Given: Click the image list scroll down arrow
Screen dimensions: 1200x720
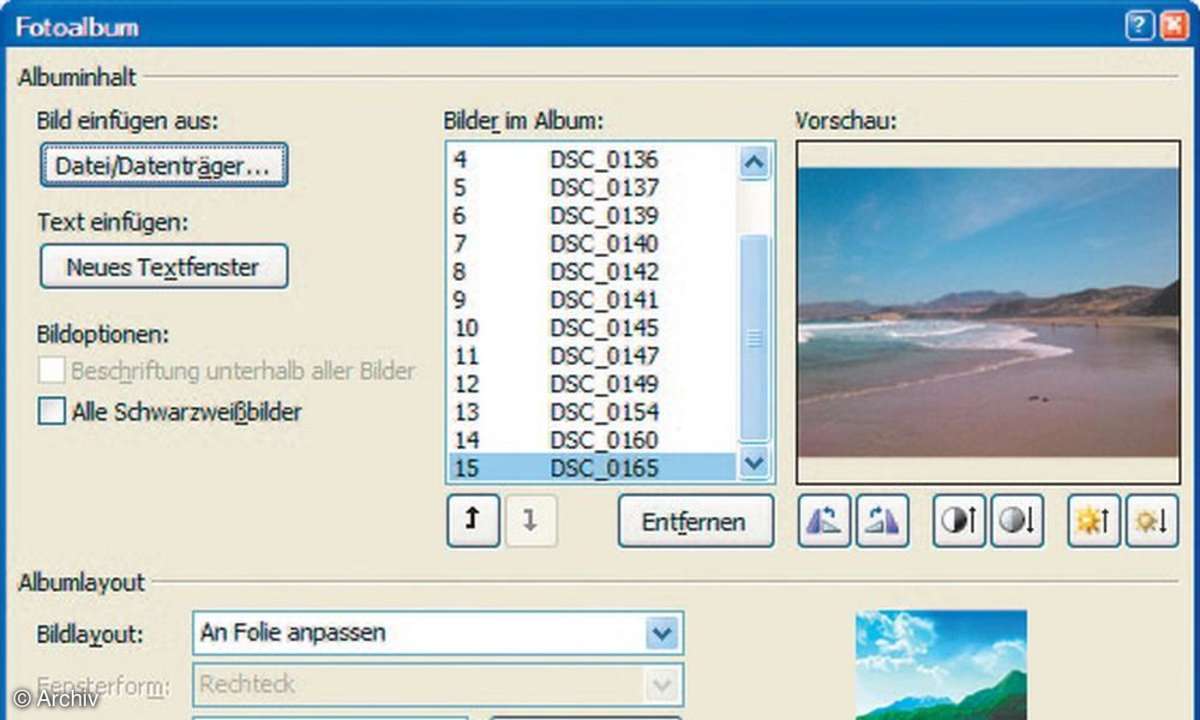Looking at the screenshot, I should coord(755,463).
